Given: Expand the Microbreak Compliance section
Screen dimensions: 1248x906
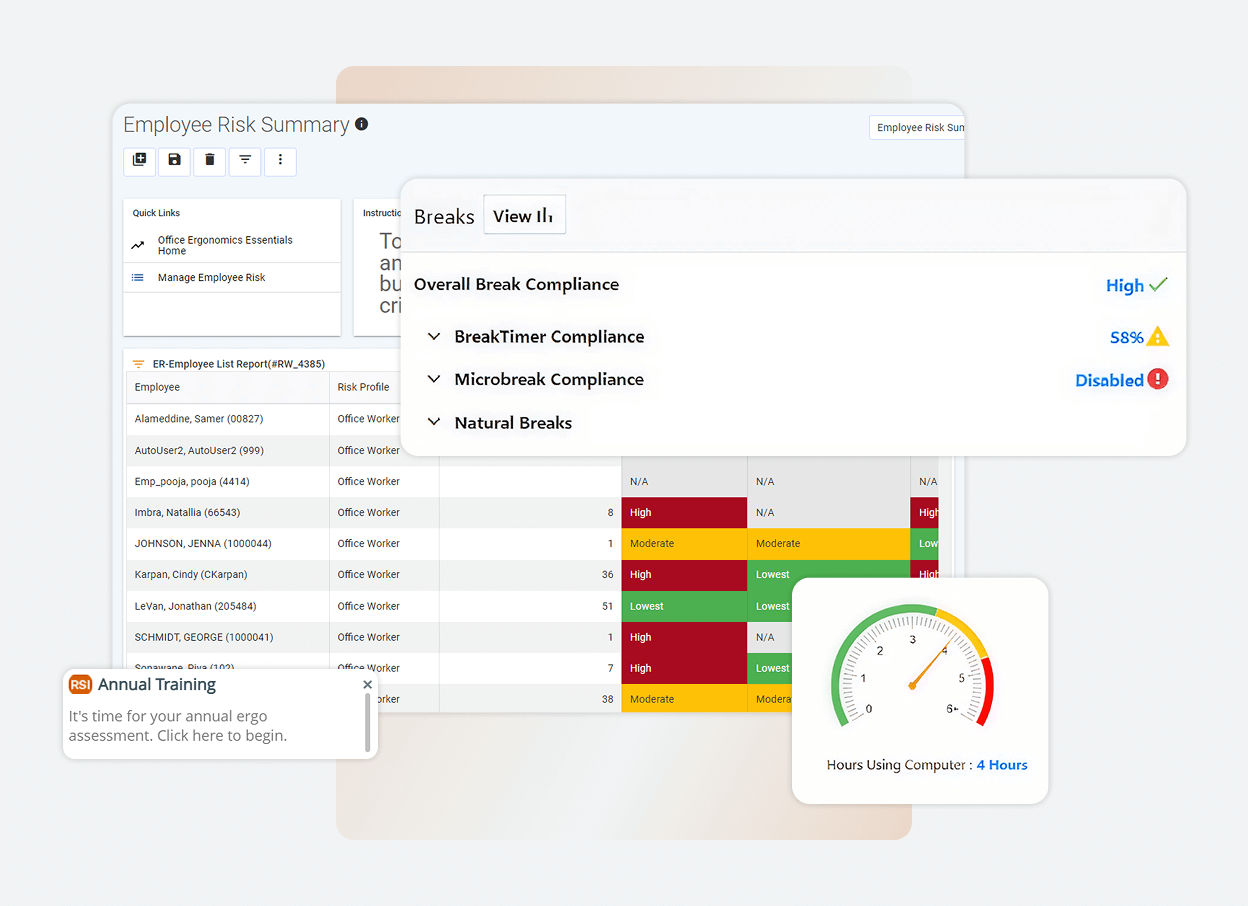Looking at the screenshot, I should [434, 379].
